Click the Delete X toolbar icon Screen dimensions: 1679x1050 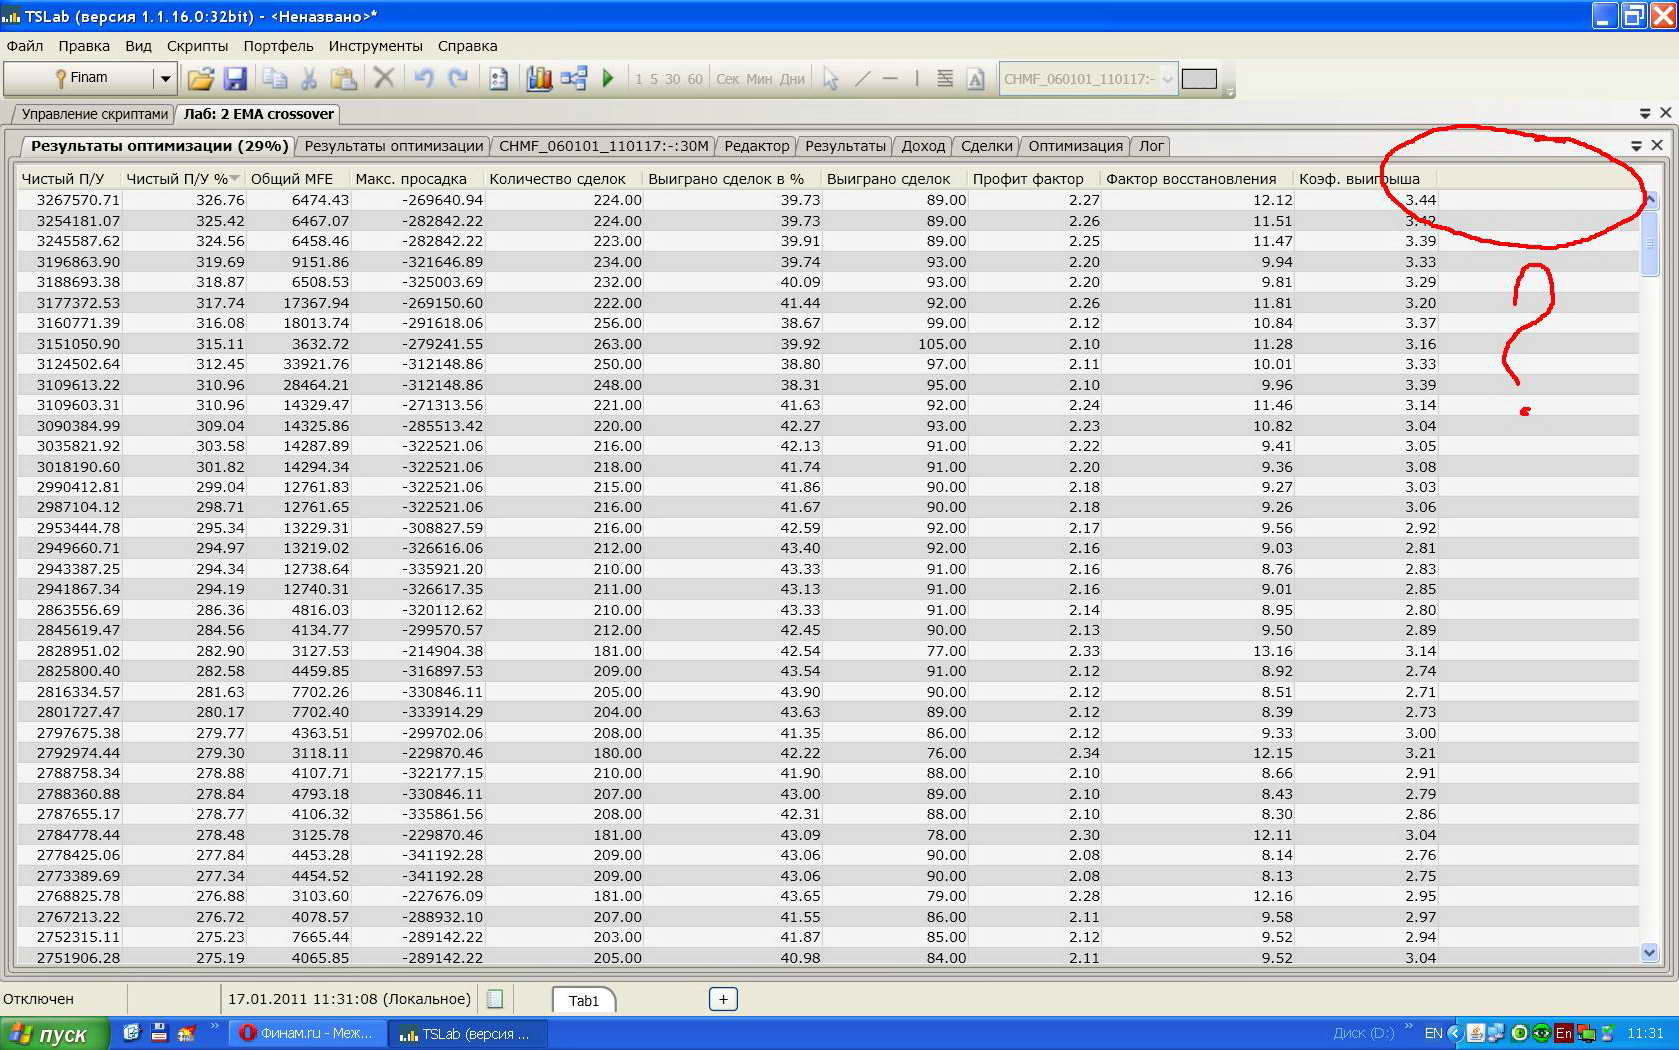tap(383, 78)
